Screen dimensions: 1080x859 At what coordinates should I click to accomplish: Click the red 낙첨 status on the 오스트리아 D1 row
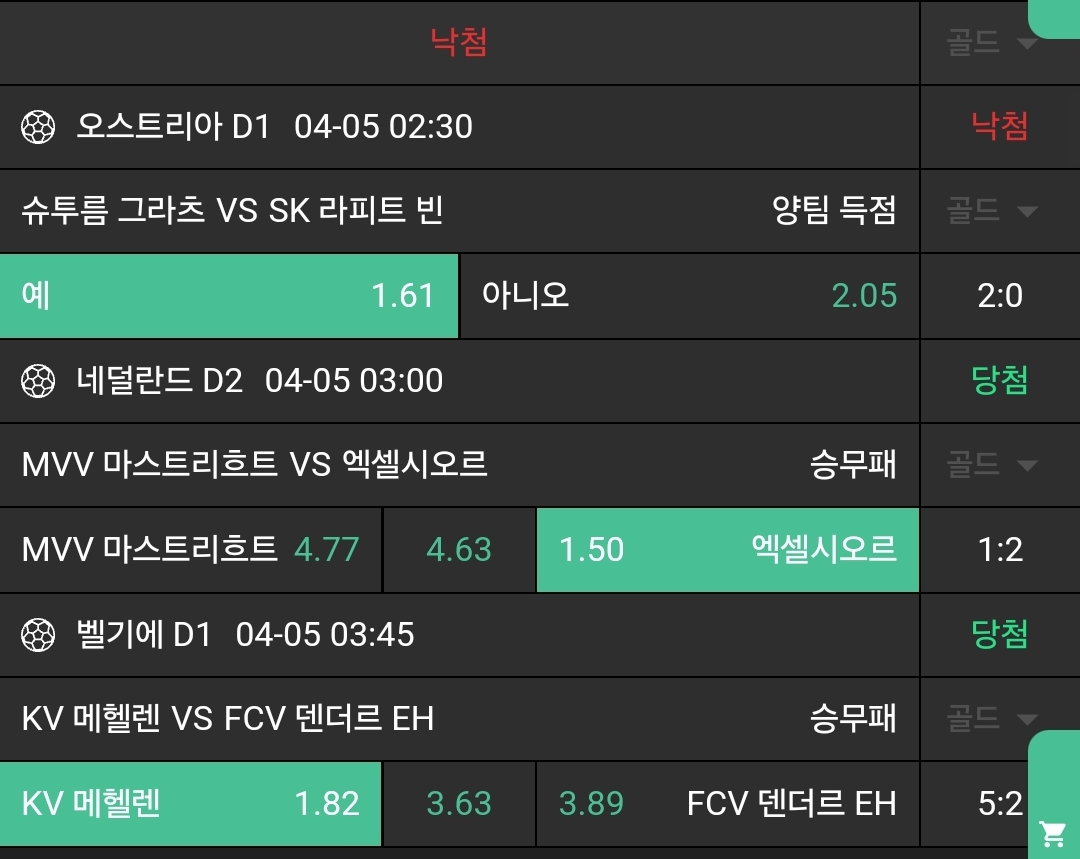(x=1000, y=127)
